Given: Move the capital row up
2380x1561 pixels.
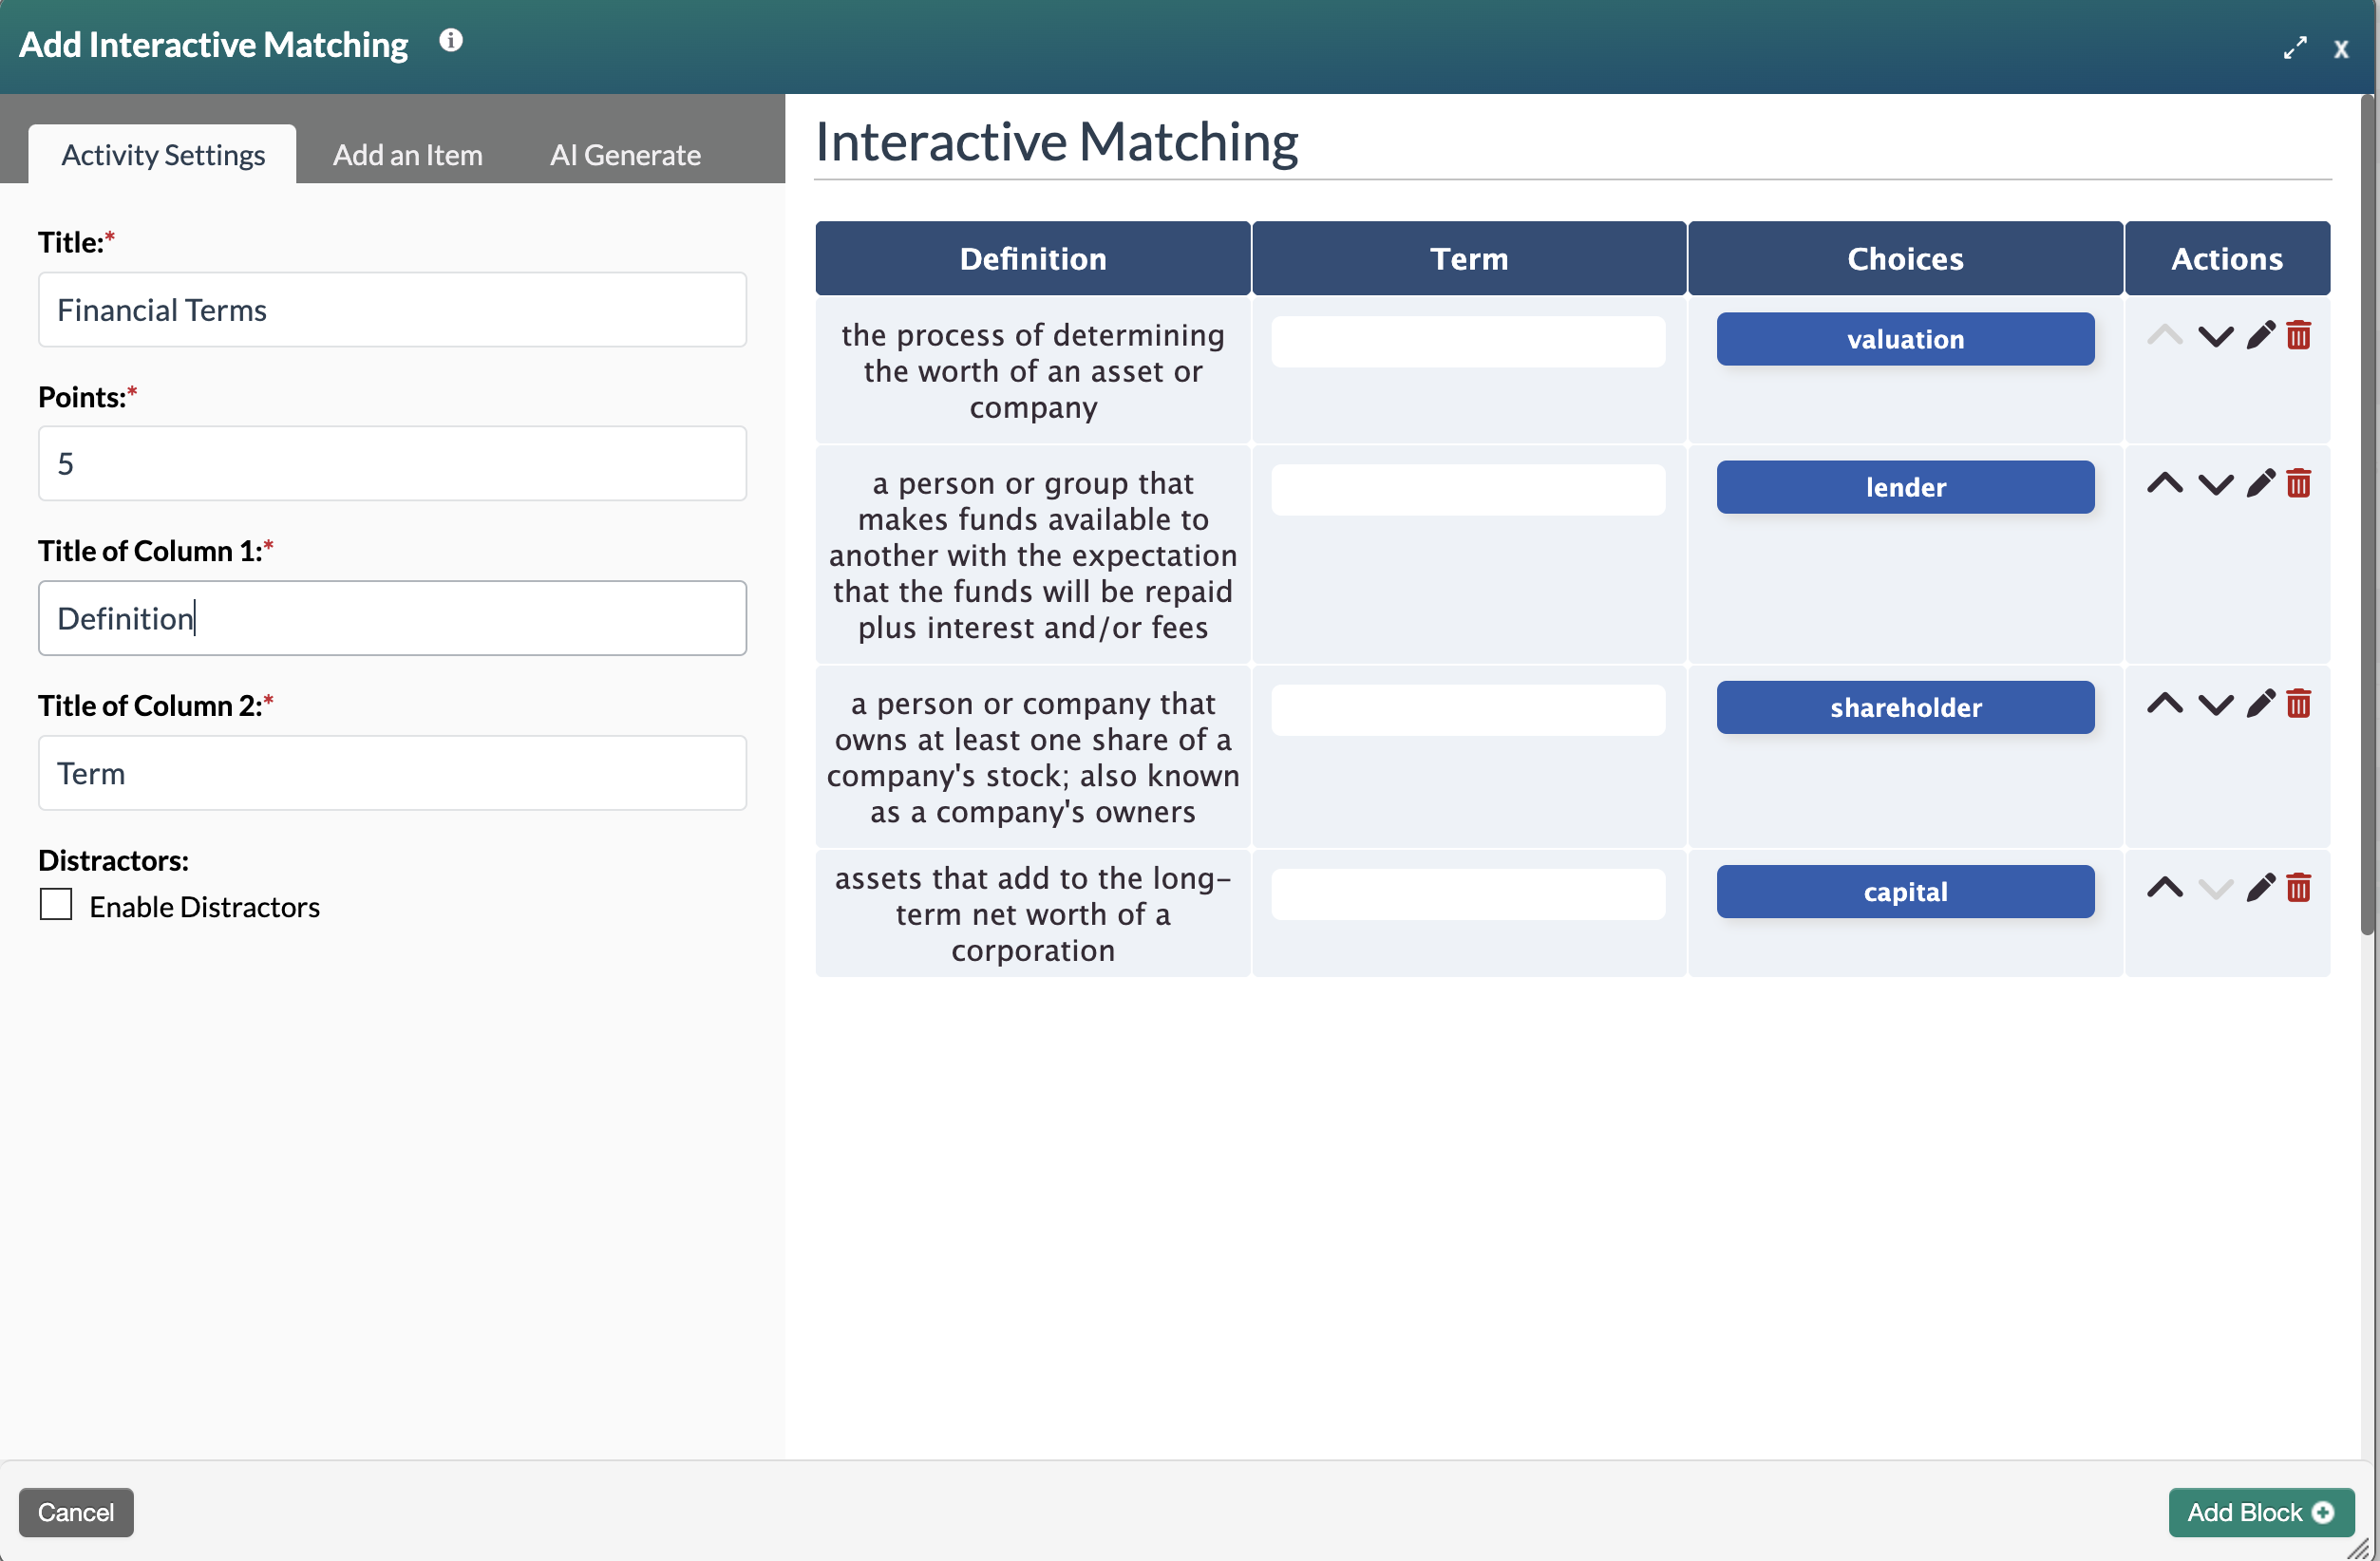Looking at the screenshot, I should coord(2164,888).
